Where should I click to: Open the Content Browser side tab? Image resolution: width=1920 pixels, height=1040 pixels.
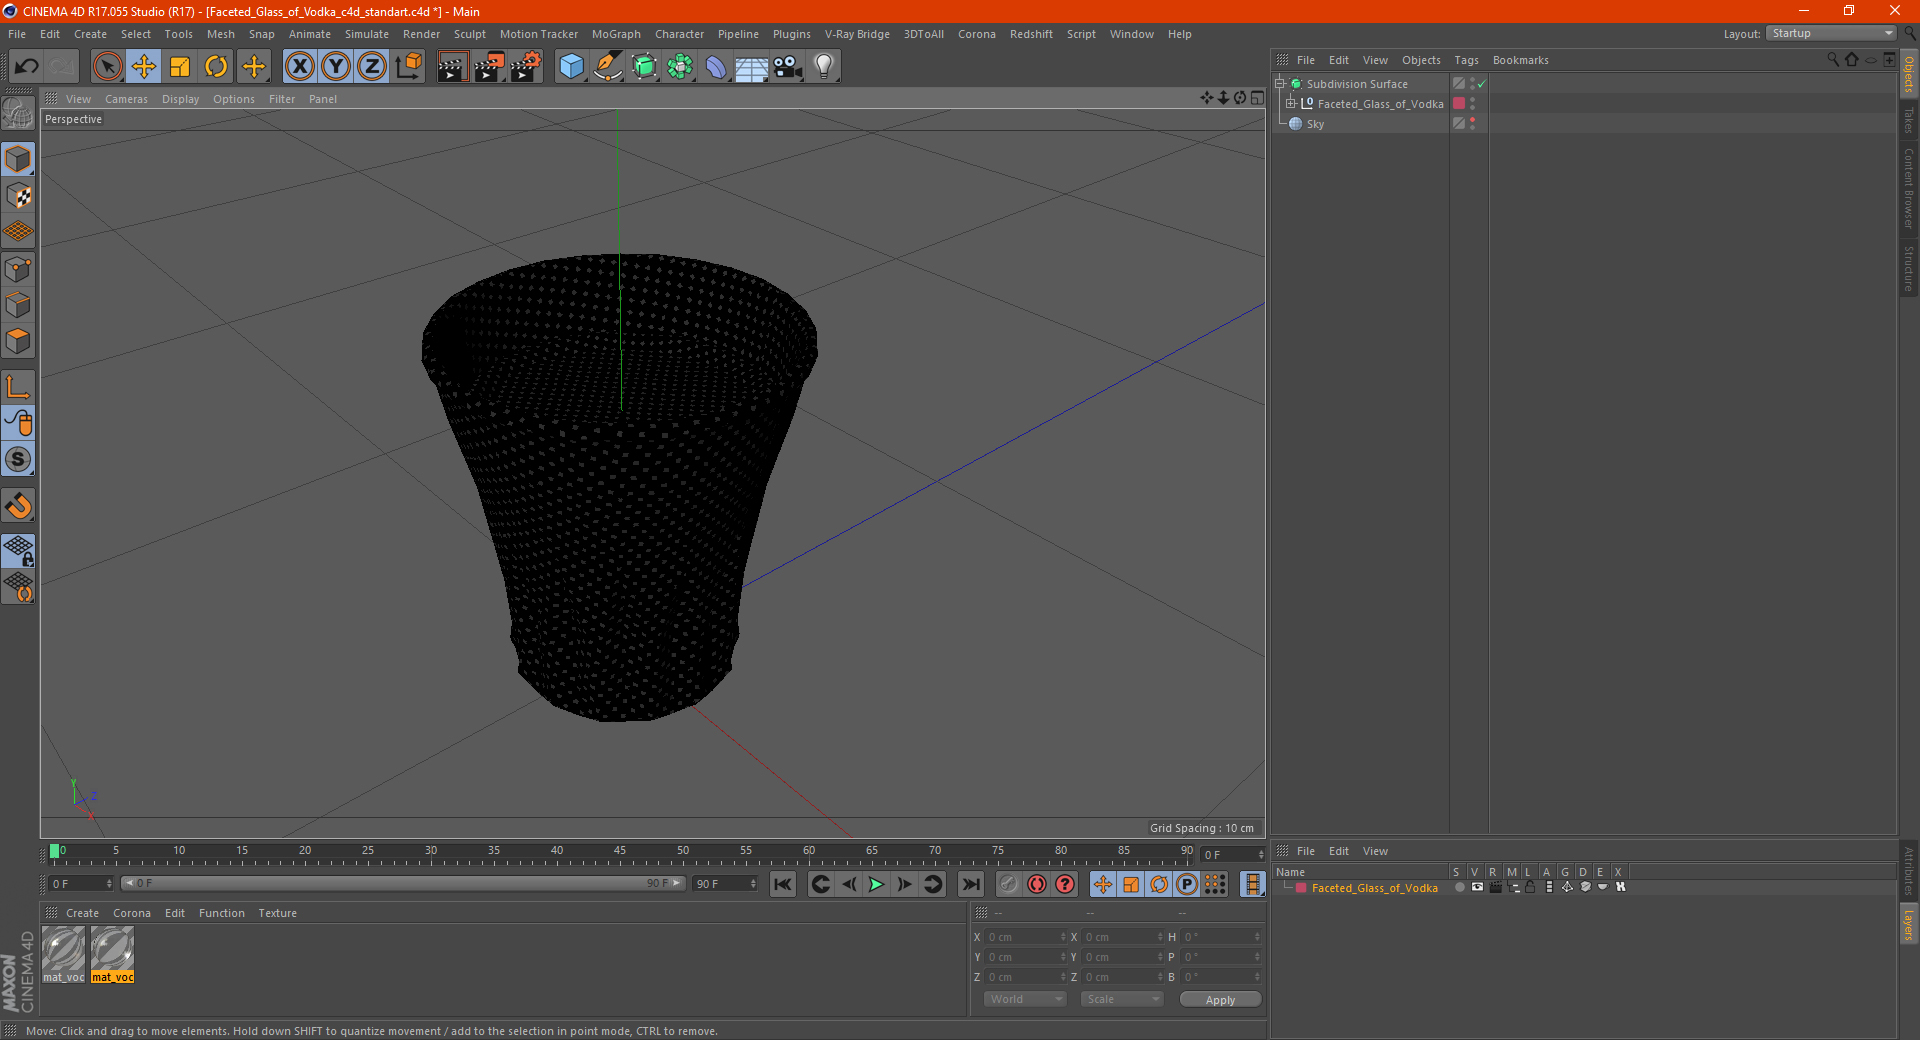pyautogui.click(x=1909, y=188)
